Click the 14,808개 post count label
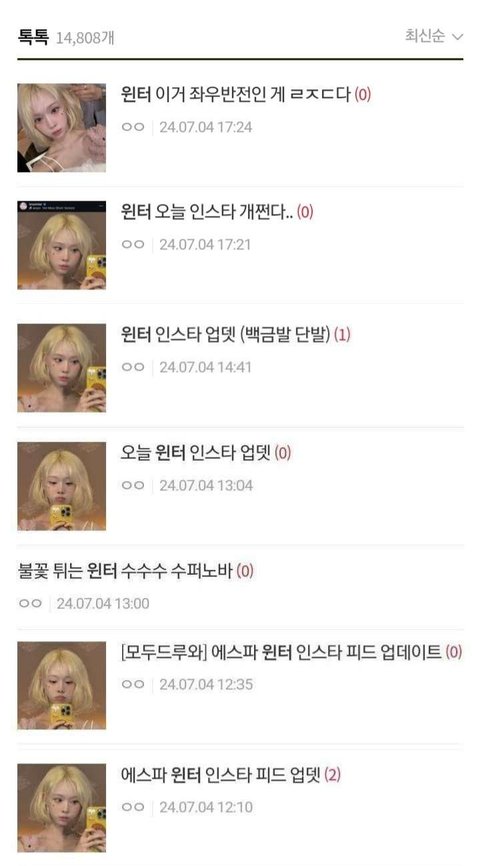480x866 pixels. [x=85, y=38]
